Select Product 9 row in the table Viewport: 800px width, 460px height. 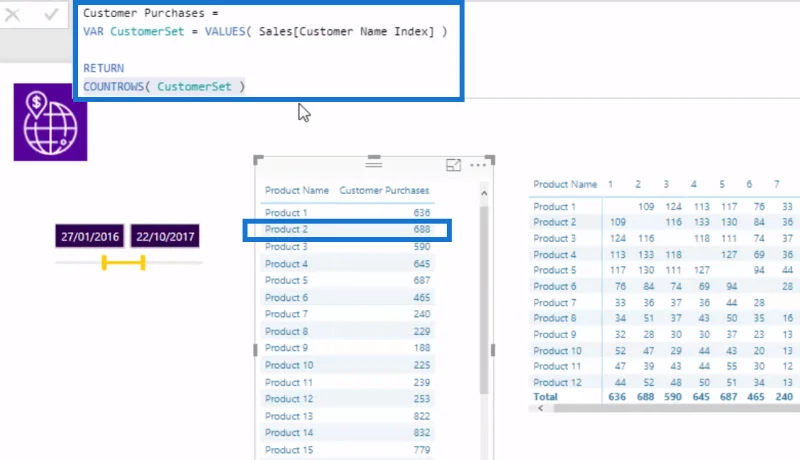click(x=347, y=348)
